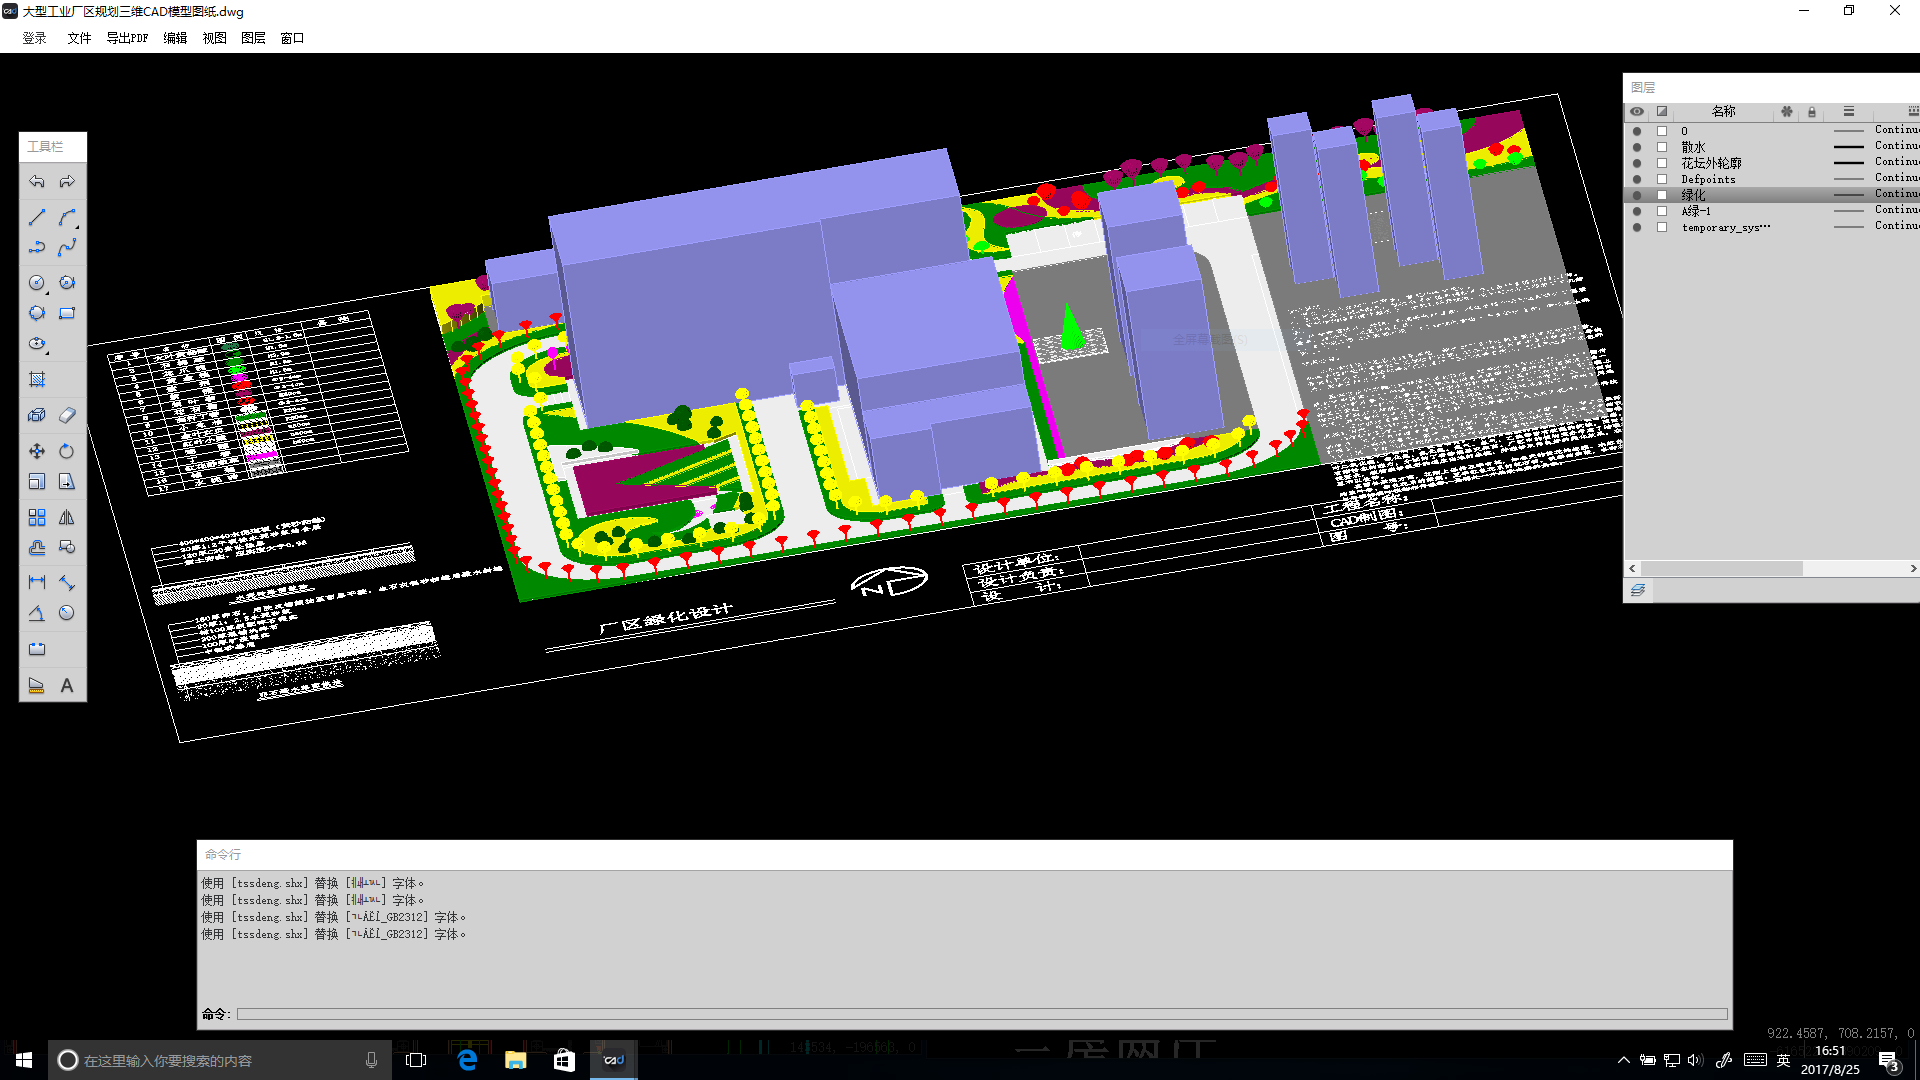Select the Angular dimension tool
The width and height of the screenshot is (1920, 1080).
pyautogui.click(x=37, y=613)
